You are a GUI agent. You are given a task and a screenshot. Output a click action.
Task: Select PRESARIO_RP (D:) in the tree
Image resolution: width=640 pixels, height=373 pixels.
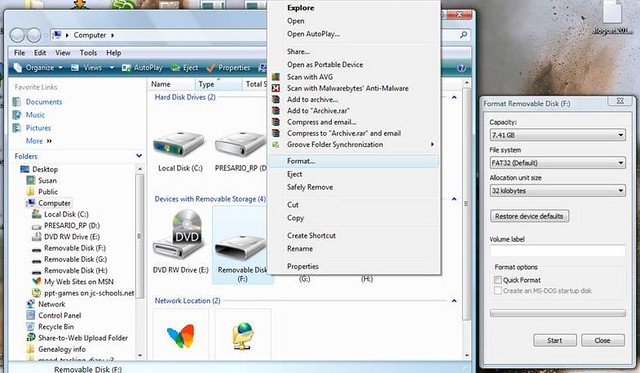click(72, 226)
